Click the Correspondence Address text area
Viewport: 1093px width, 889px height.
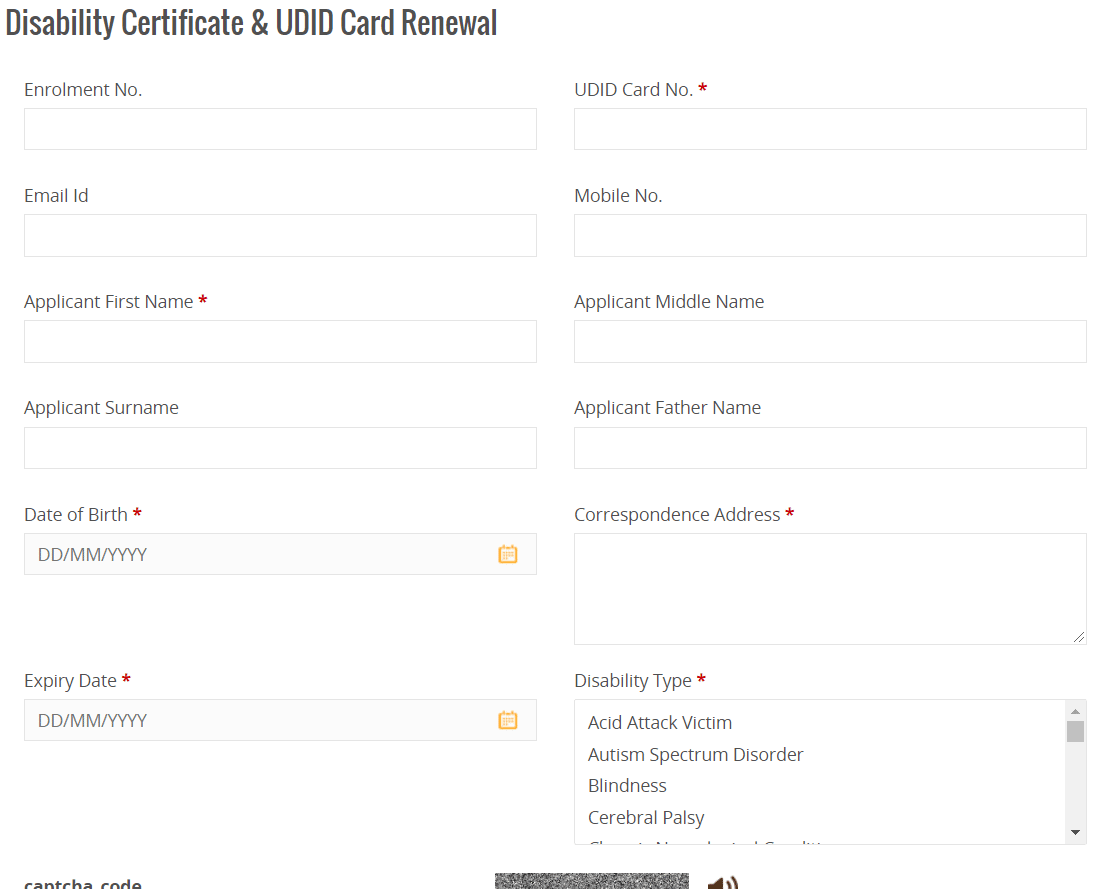point(830,588)
